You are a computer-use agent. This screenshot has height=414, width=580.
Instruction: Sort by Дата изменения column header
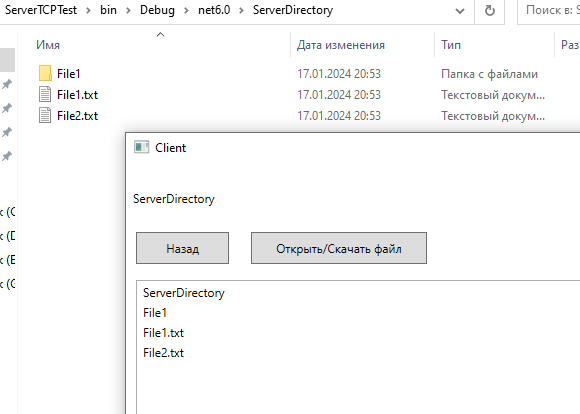341,45
